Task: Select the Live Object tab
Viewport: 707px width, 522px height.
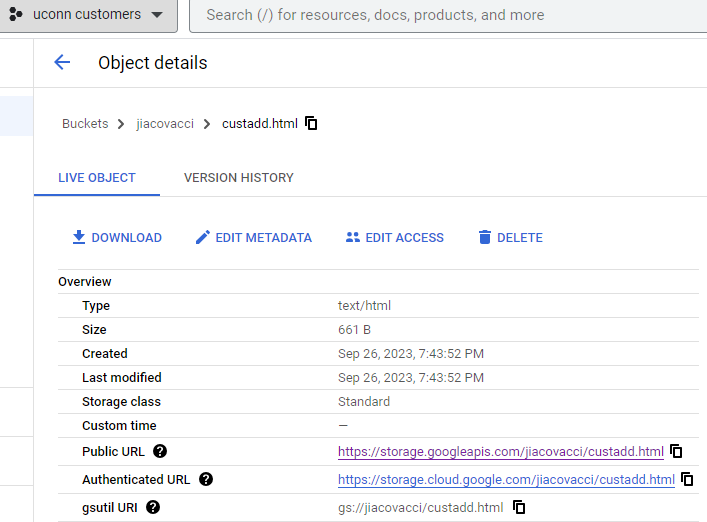Action: 96,178
